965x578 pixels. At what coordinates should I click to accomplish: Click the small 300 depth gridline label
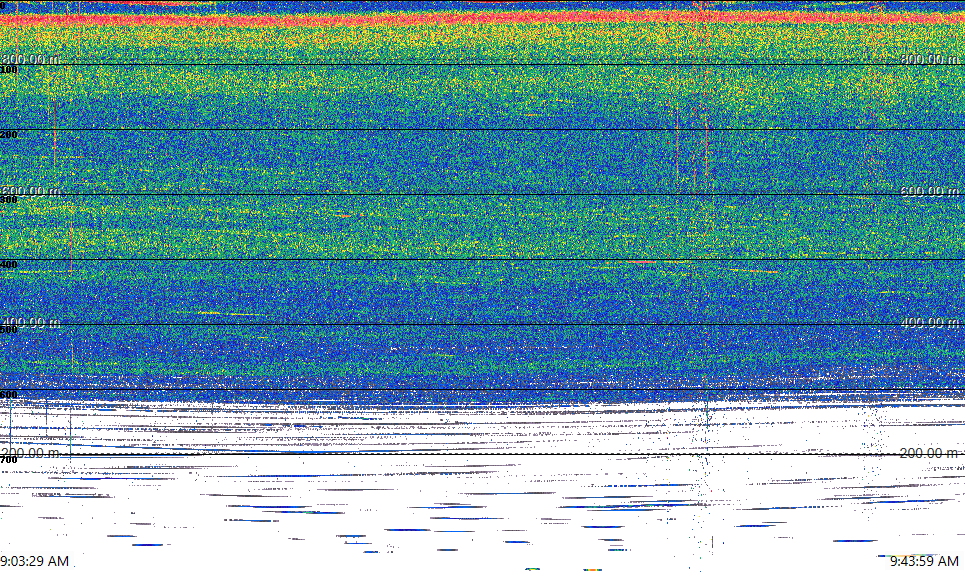[x=9, y=199]
